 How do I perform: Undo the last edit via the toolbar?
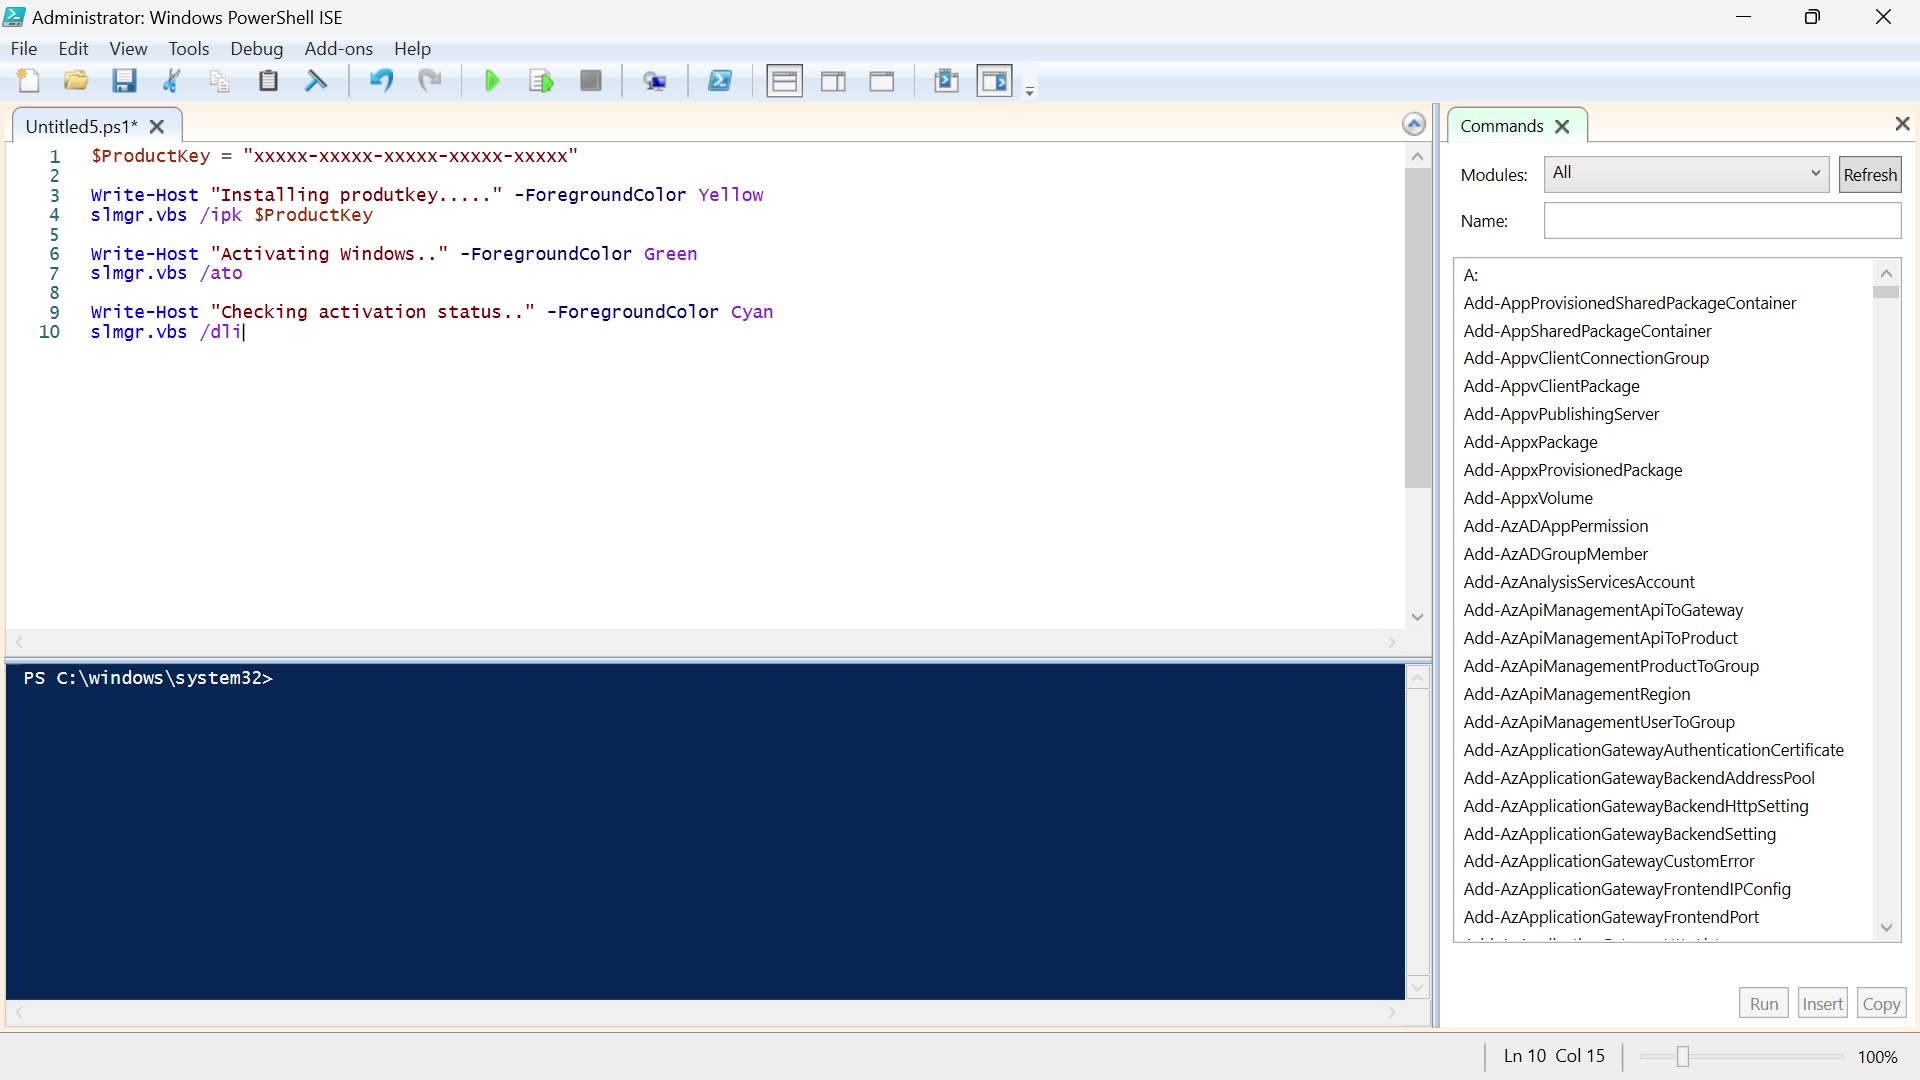click(x=380, y=81)
